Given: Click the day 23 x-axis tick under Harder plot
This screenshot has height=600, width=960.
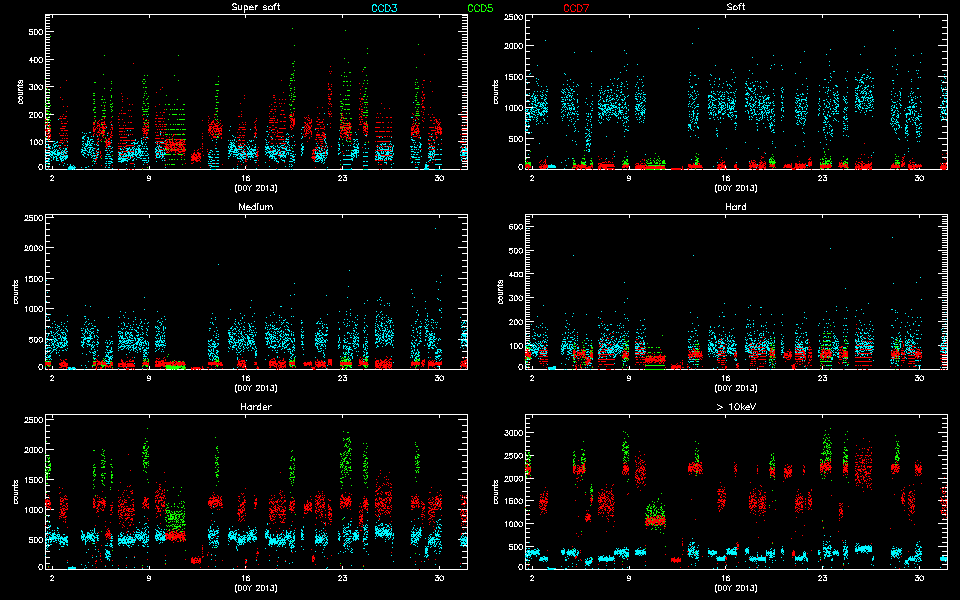Looking at the screenshot, I should point(343,577).
